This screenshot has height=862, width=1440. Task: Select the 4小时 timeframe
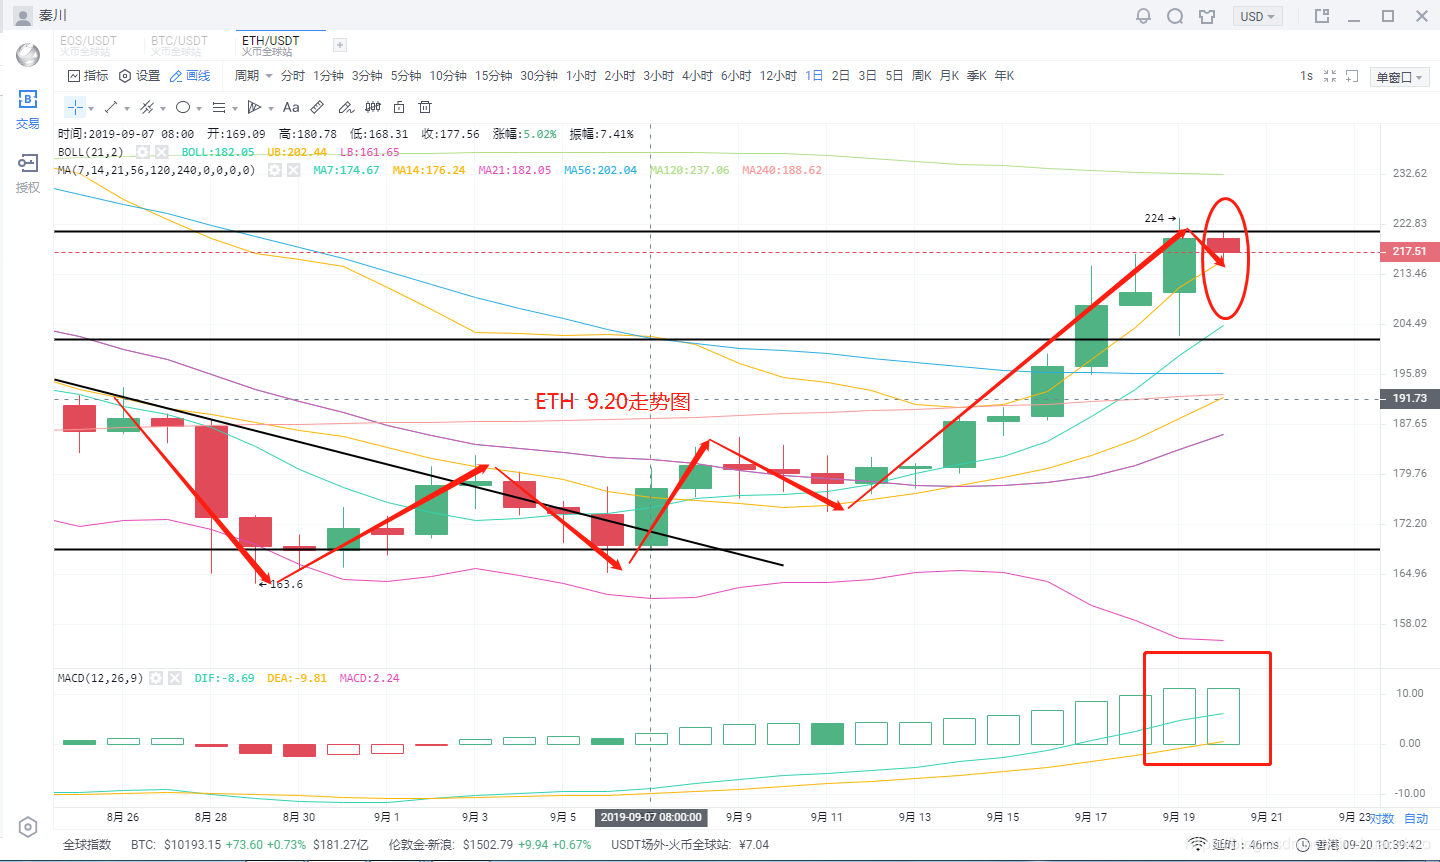697,76
